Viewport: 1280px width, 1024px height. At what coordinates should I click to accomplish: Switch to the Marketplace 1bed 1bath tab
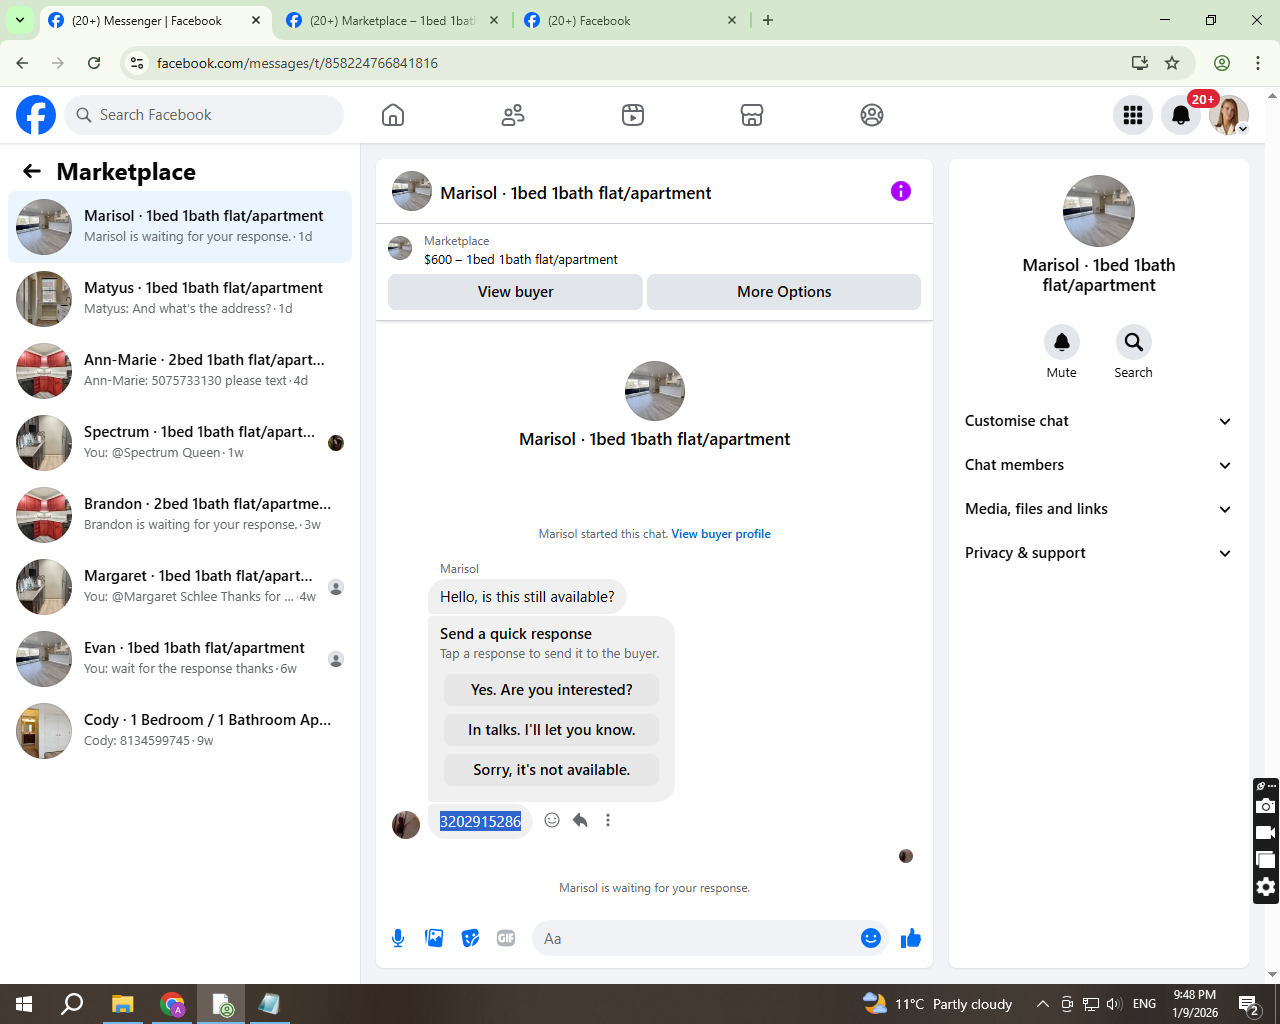pos(392,20)
